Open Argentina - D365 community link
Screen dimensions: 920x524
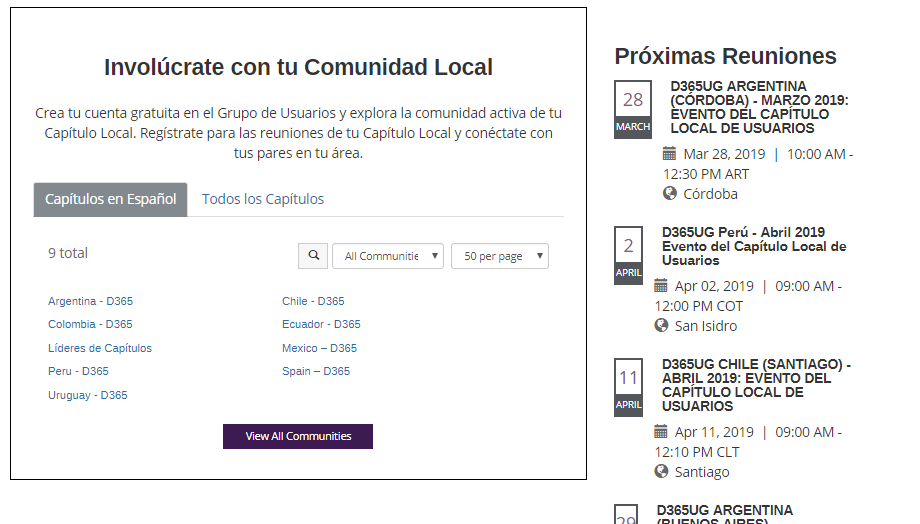coord(90,301)
